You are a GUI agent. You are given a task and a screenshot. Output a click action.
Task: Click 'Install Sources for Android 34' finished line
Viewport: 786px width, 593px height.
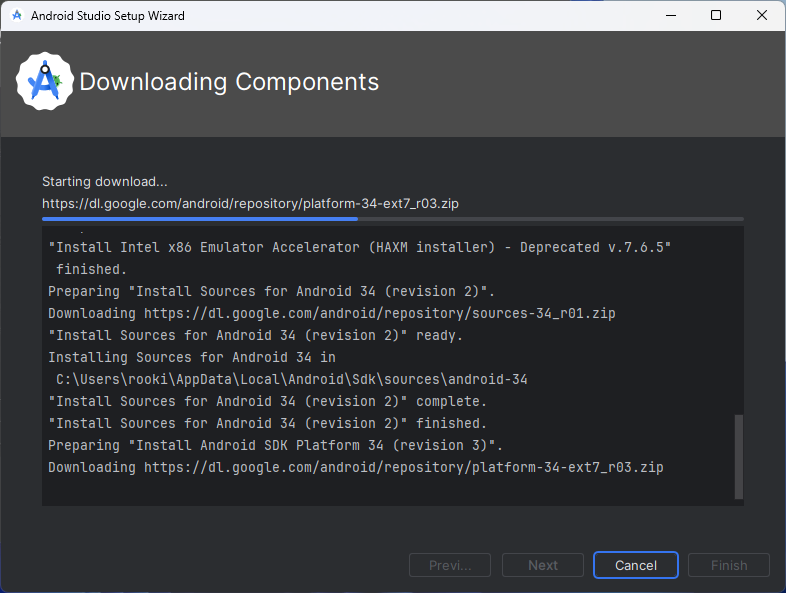(268, 424)
